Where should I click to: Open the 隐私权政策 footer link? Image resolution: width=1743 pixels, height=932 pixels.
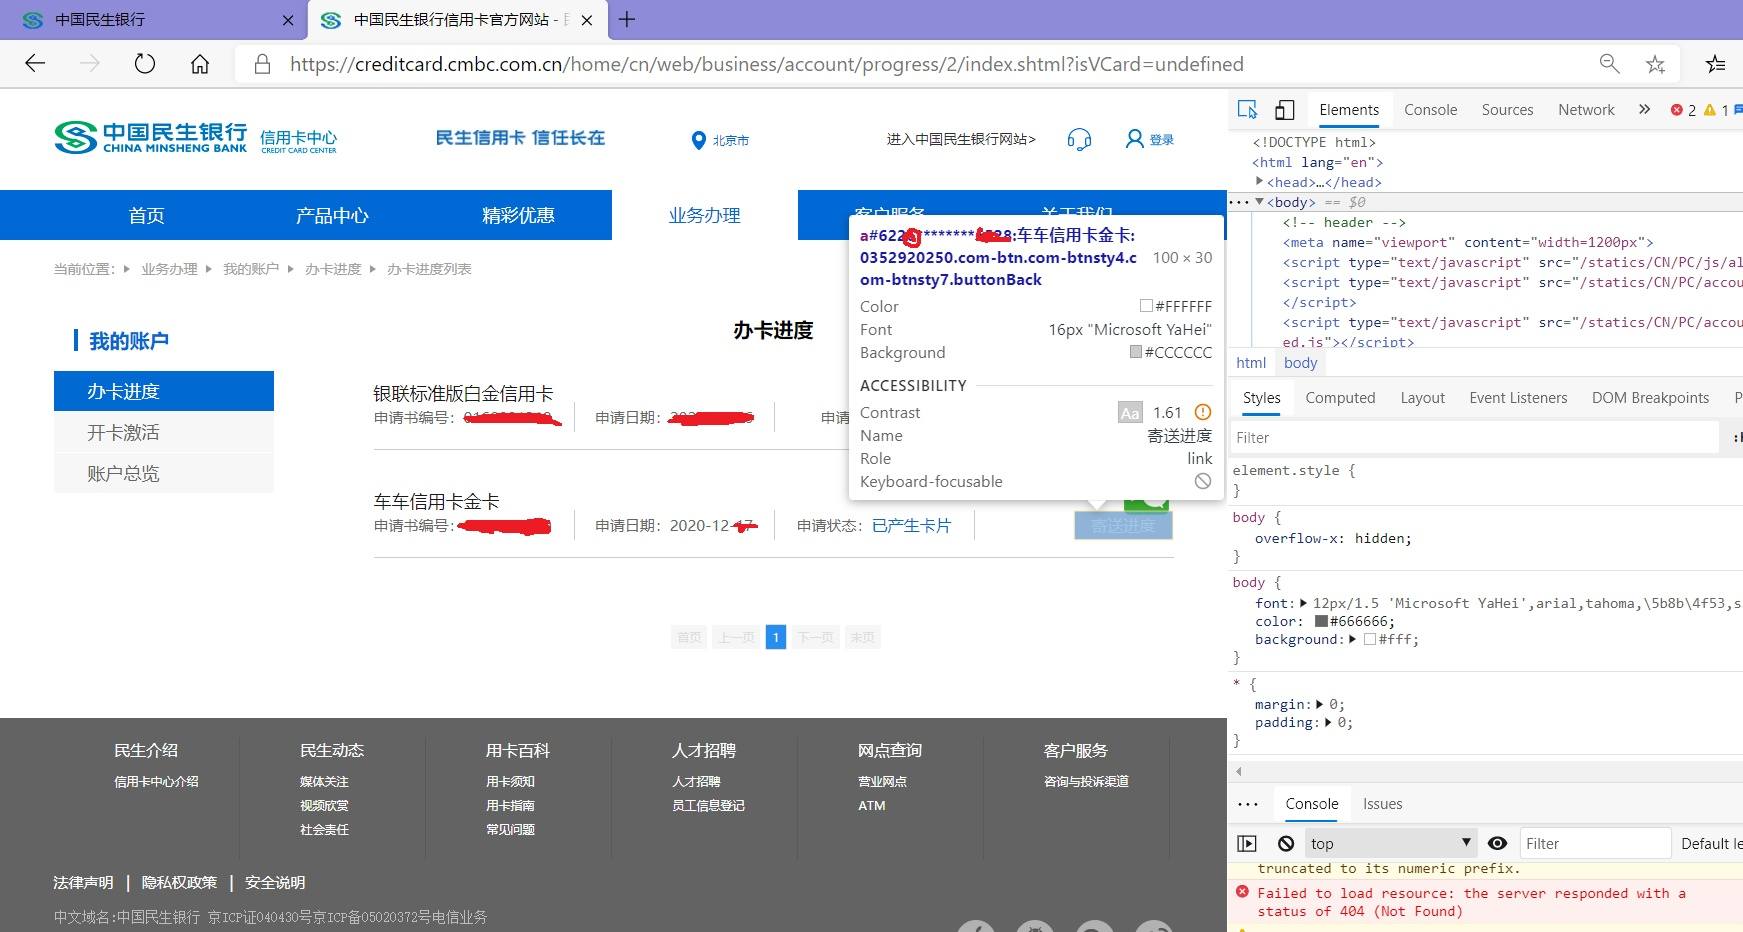click(x=179, y=882)
